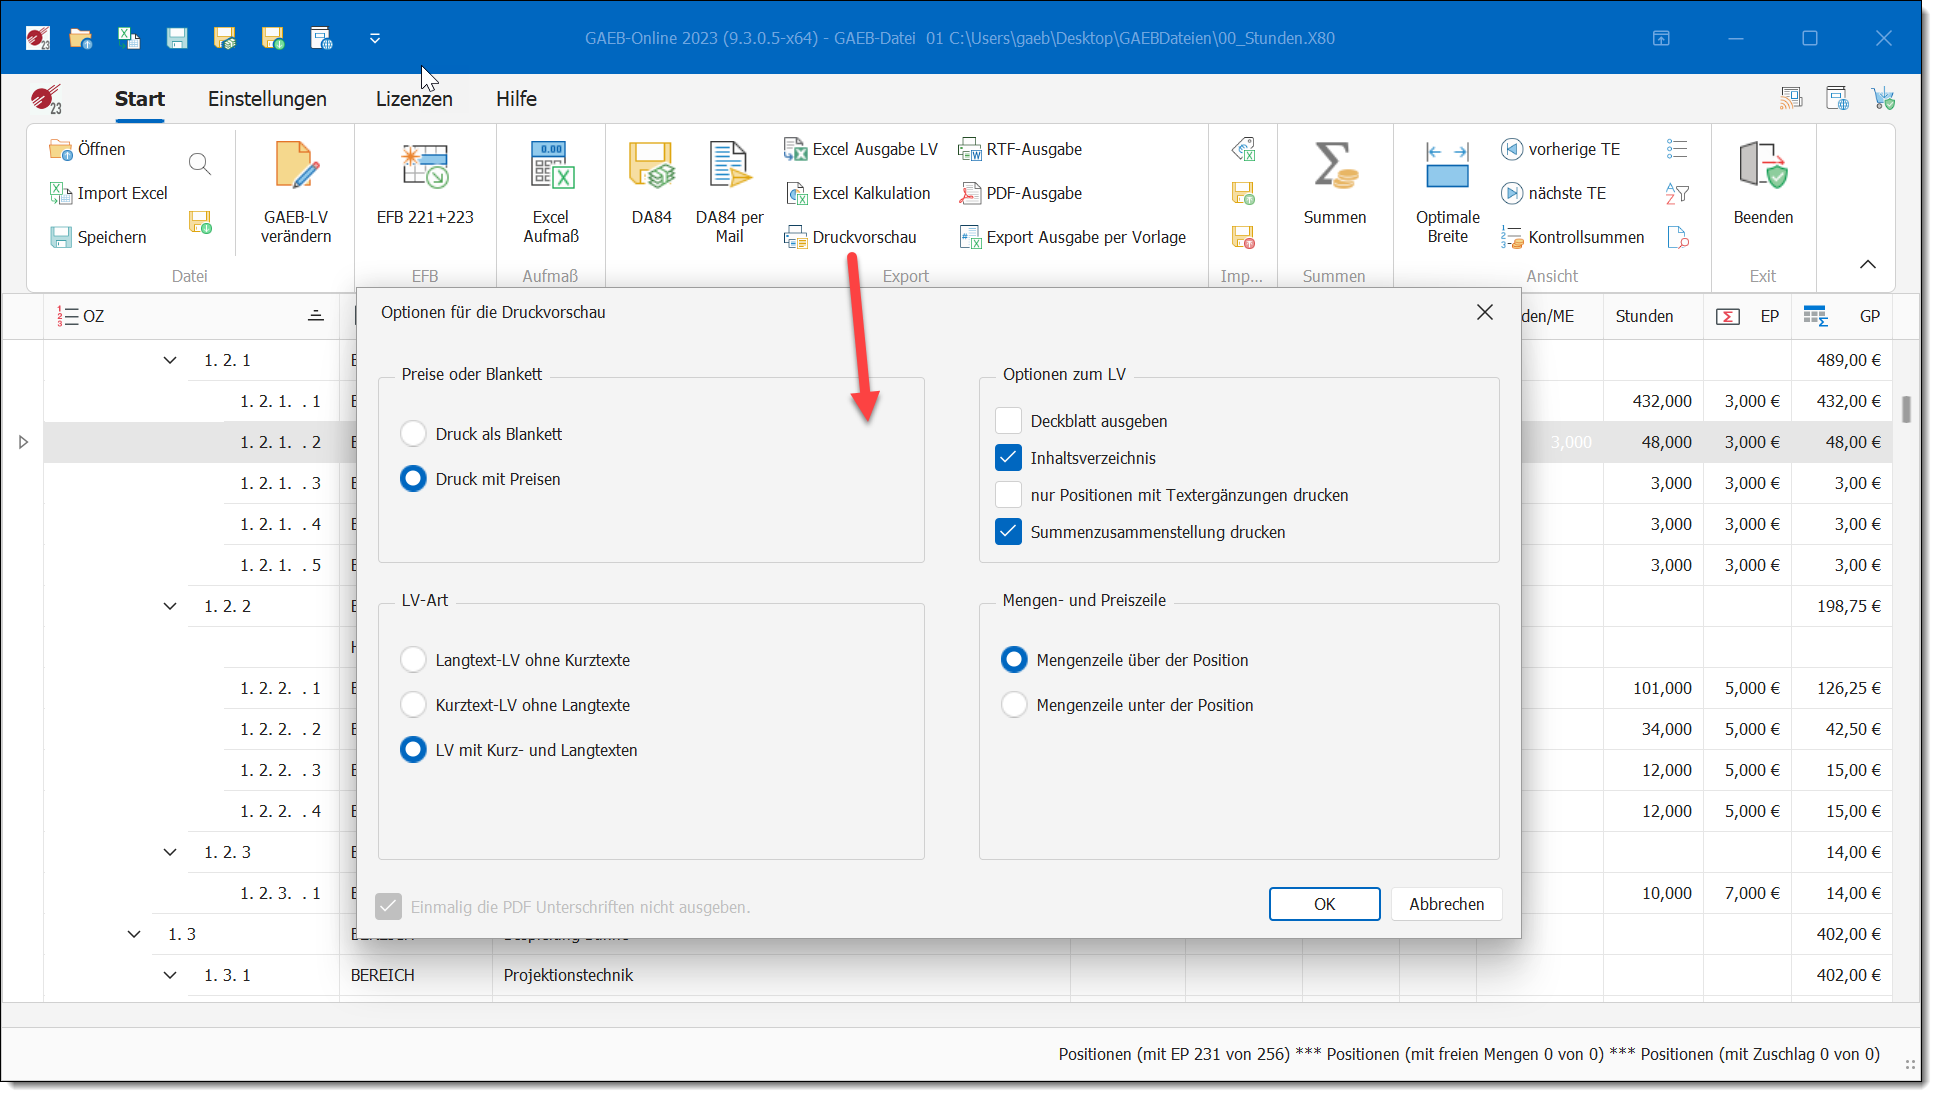Image resolution: width=1937 pixels, height=1097 pixels.
Task: Confirm the dialog with OK
Action: [1324, 904]
